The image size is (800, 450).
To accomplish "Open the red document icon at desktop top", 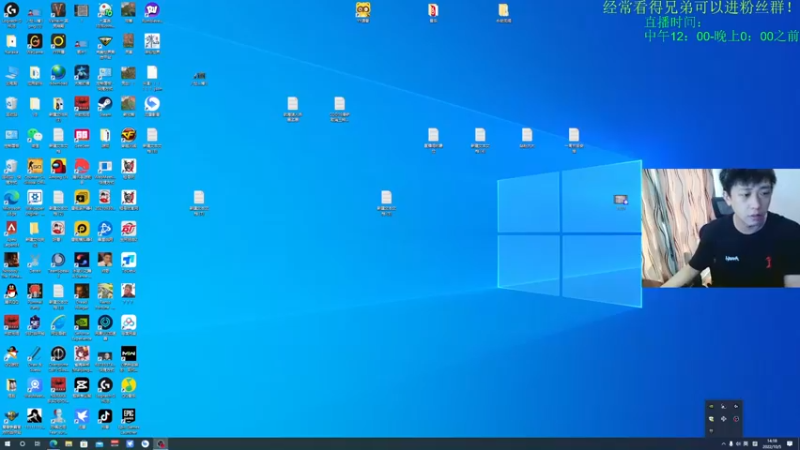I will tap(433, 10).
